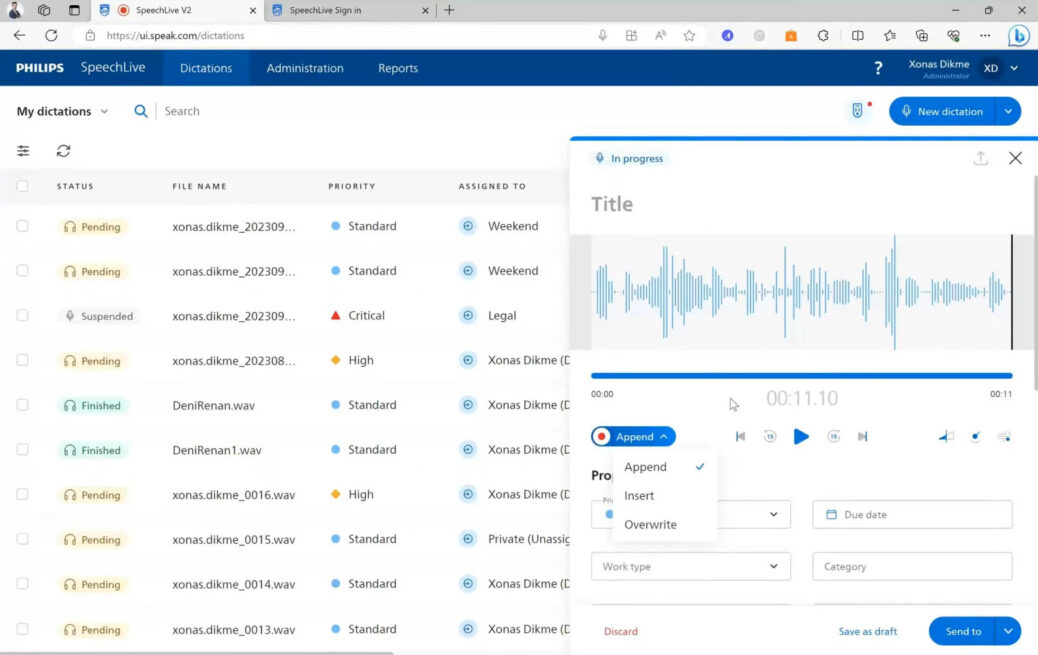Play the dictation audio

(801, 436)
